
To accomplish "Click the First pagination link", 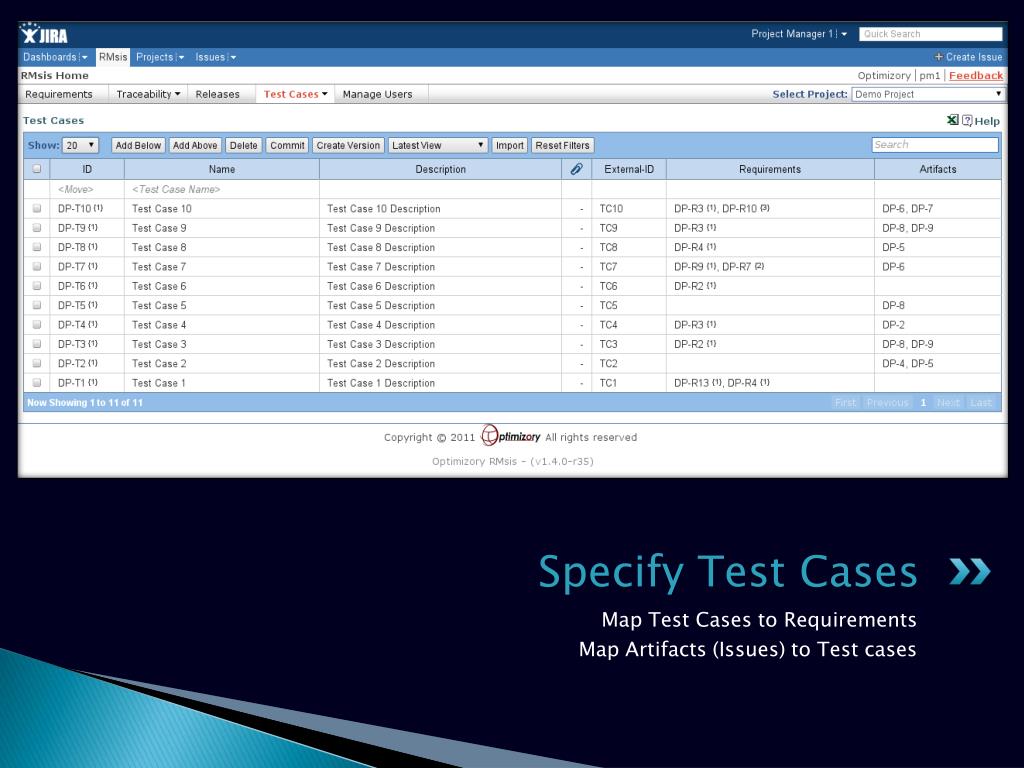I will 845,402.
